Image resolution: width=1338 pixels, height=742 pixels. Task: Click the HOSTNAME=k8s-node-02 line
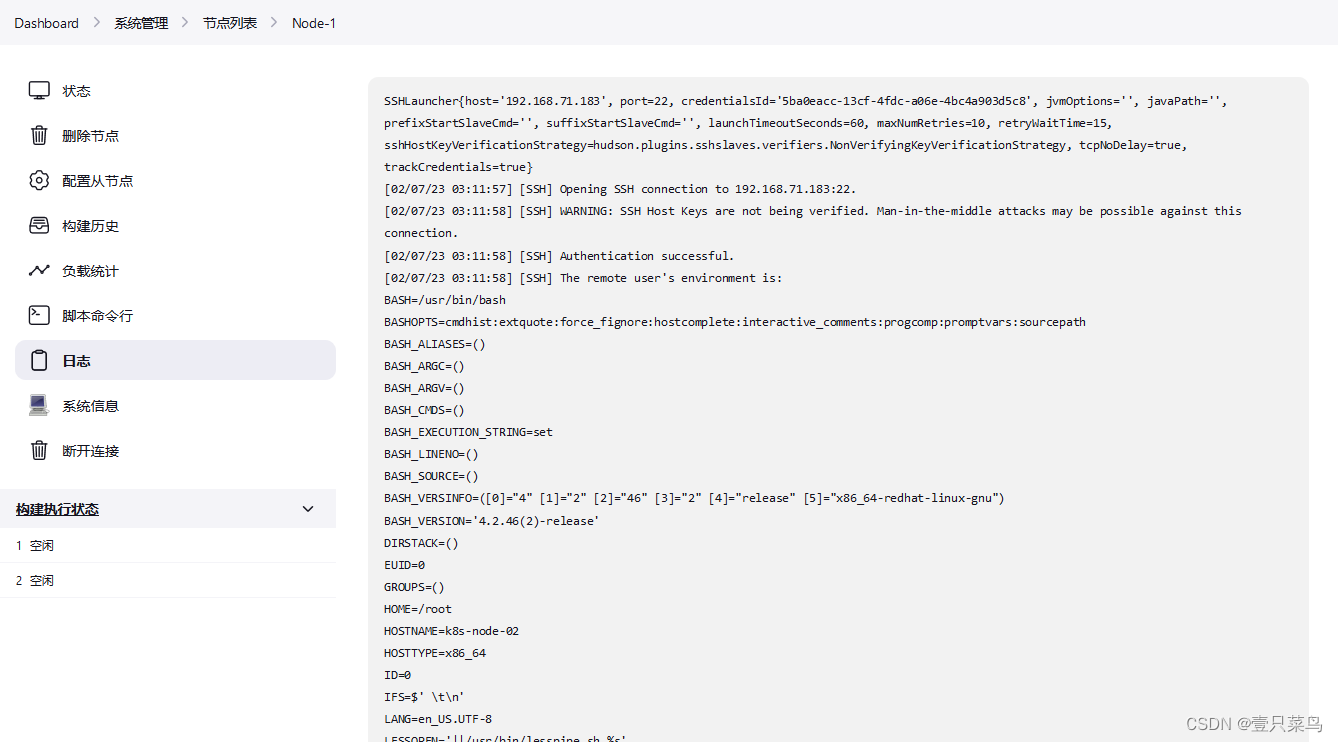click(x=451, y=631)
